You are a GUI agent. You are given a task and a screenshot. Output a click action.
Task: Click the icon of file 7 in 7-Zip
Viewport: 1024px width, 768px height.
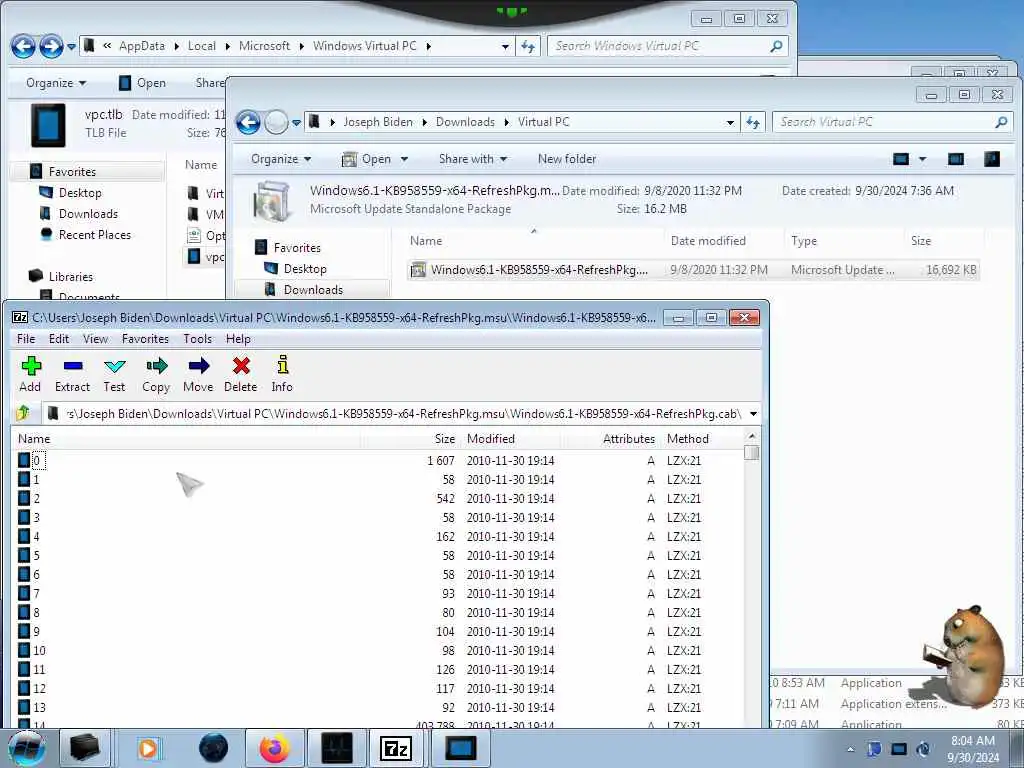tap(24, 594)
